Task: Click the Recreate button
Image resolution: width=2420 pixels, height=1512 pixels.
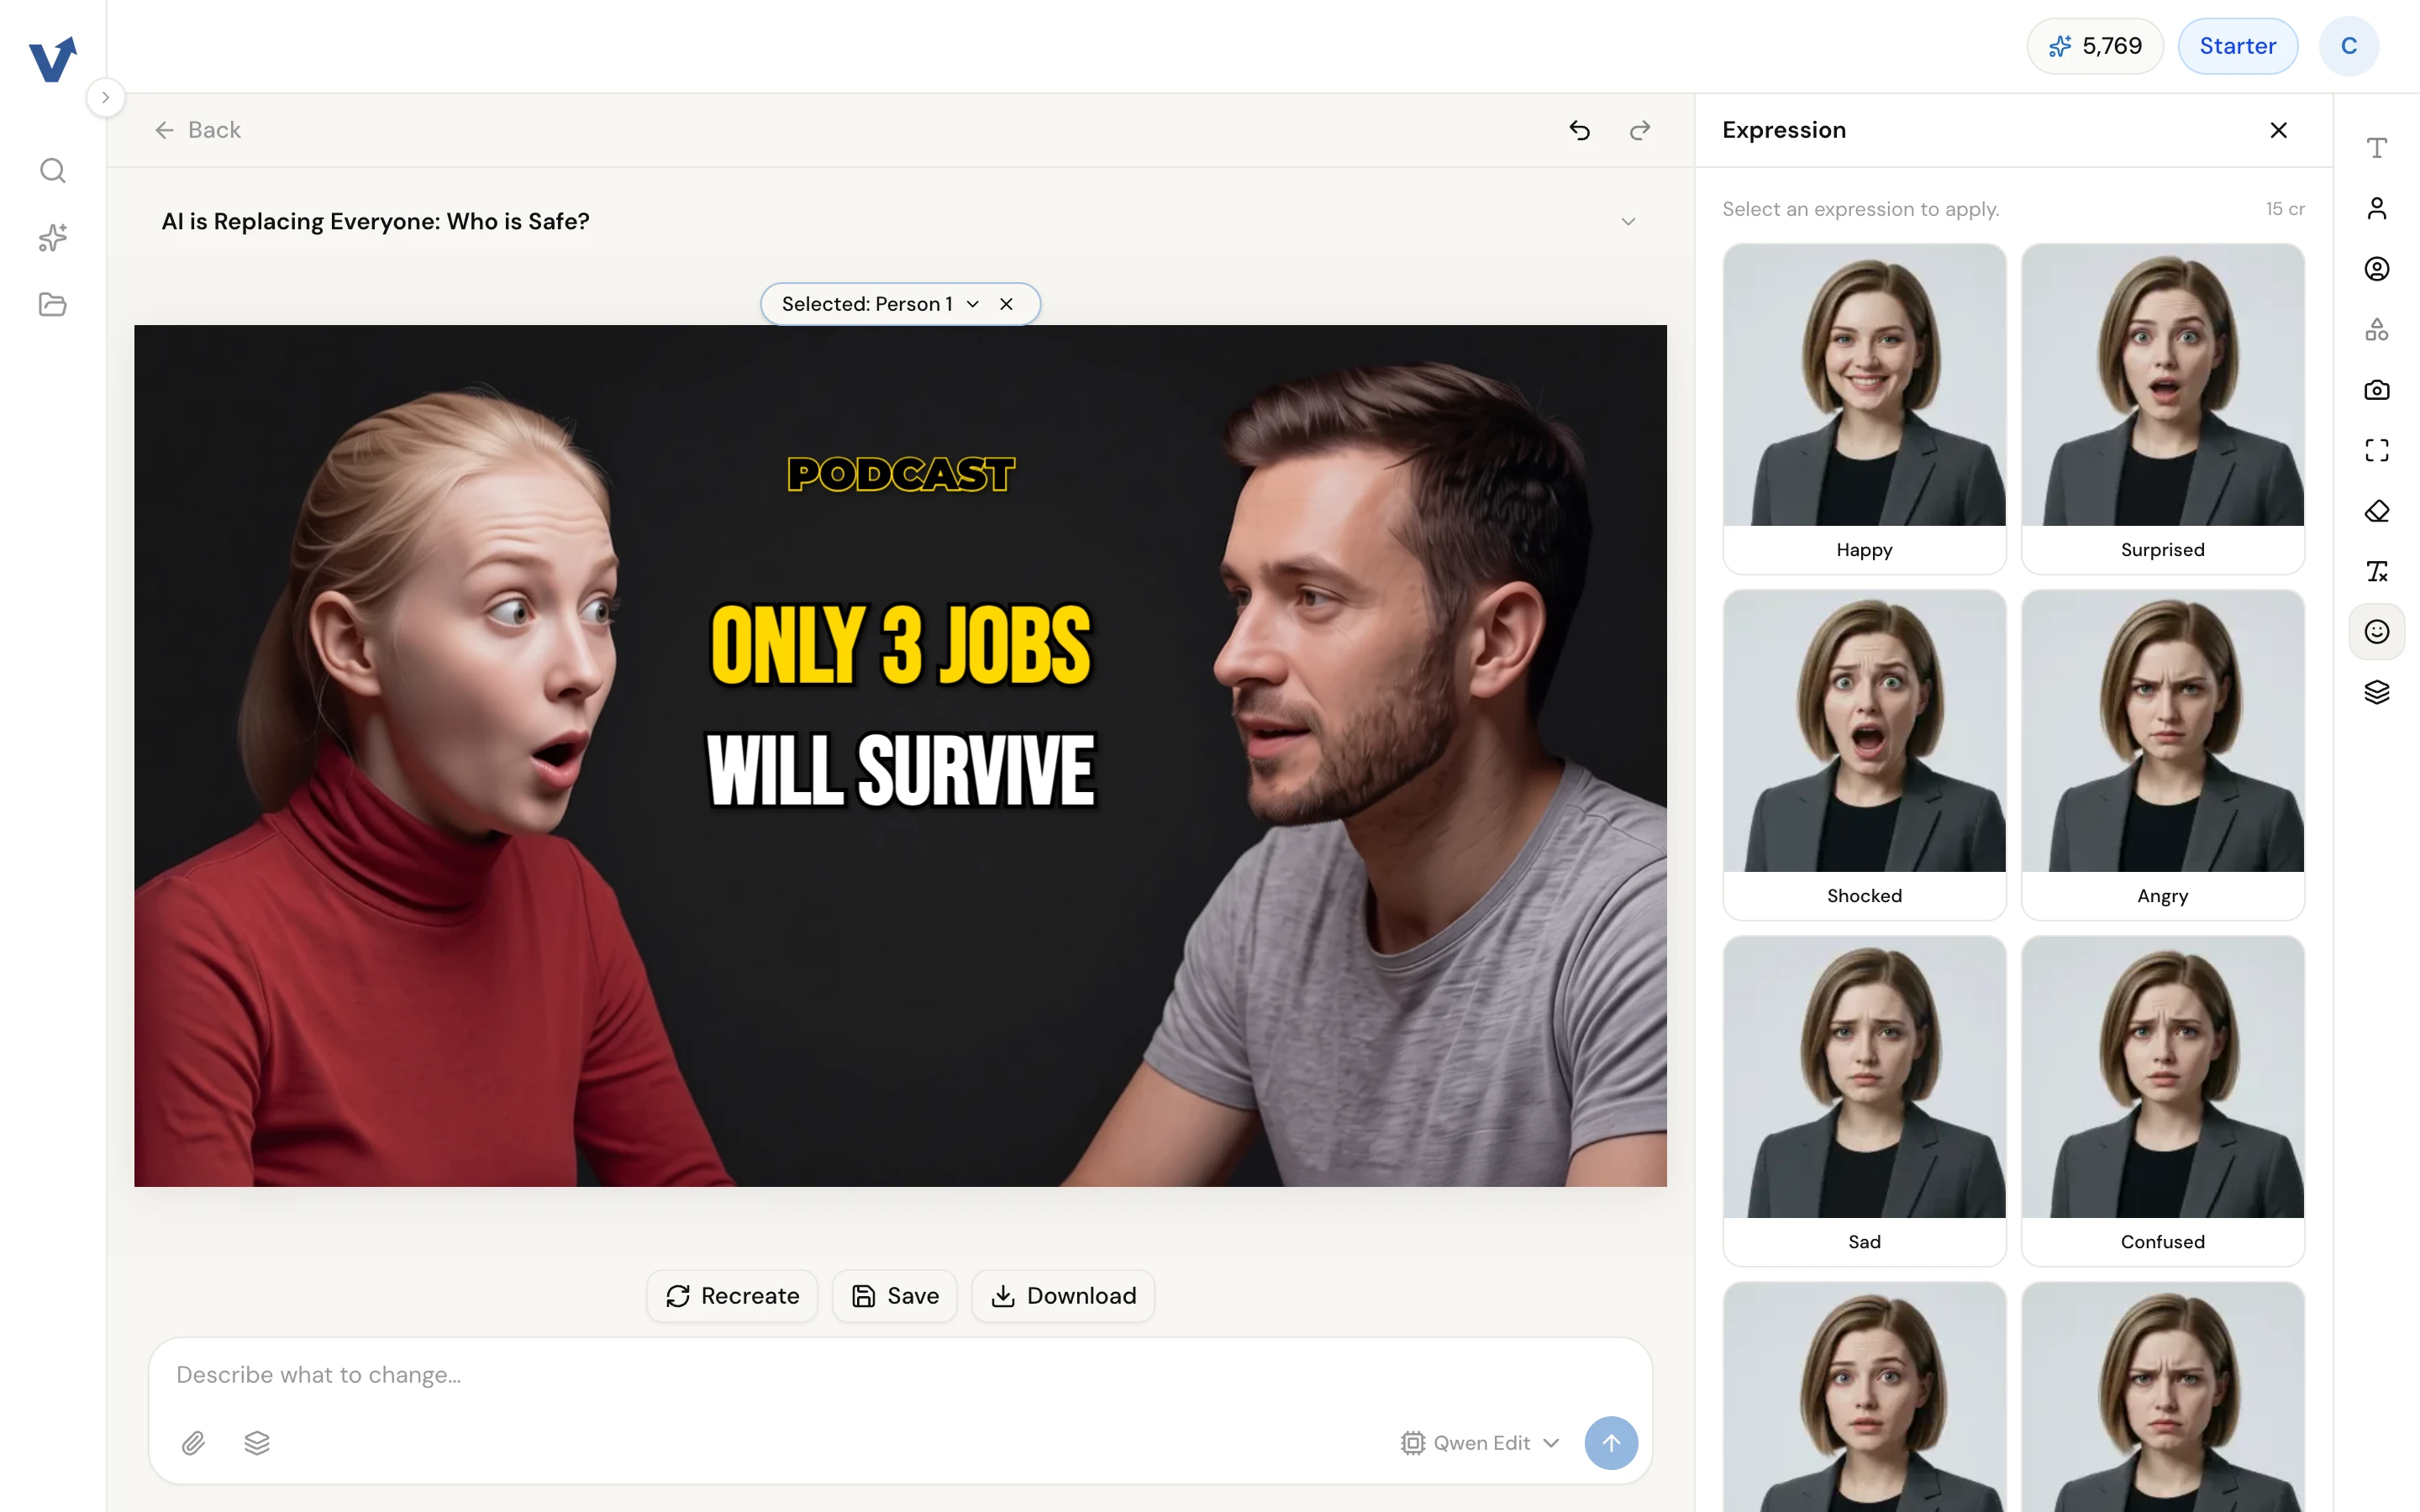Action: [x=732, y=1296]
